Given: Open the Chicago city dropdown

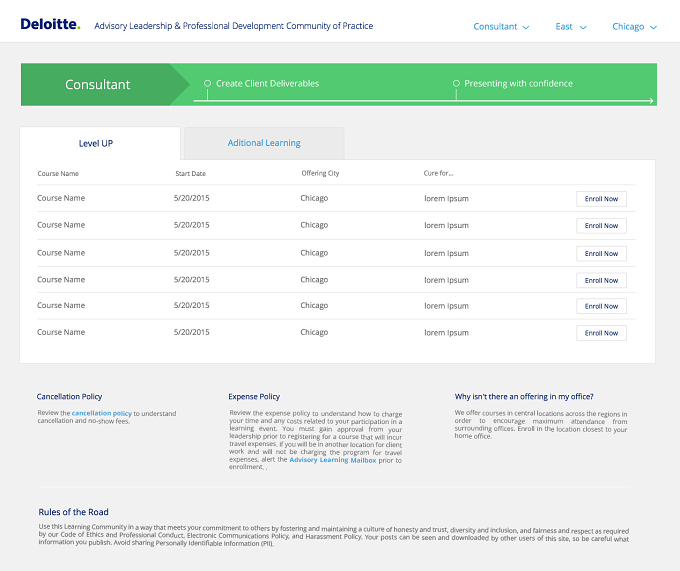Looking at the screenshot, I should 634,26.
